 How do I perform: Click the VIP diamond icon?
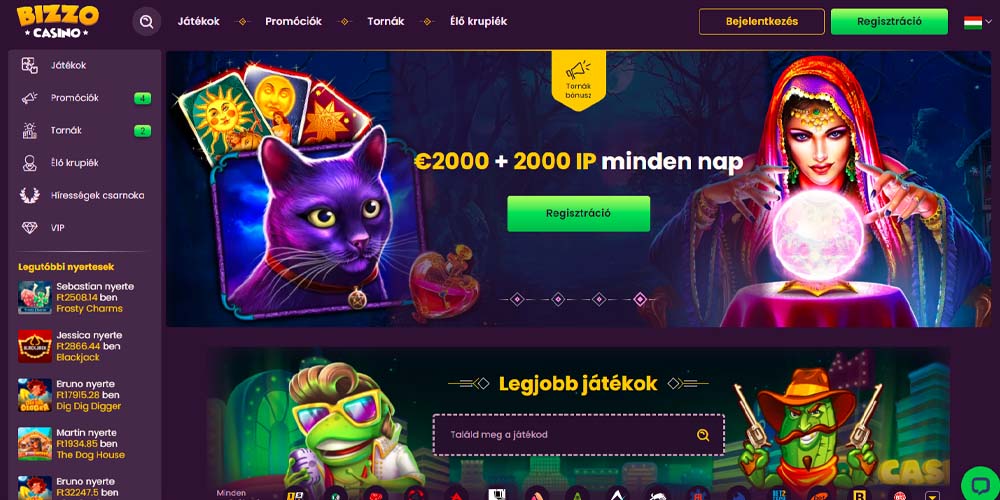tap(29, 228)
